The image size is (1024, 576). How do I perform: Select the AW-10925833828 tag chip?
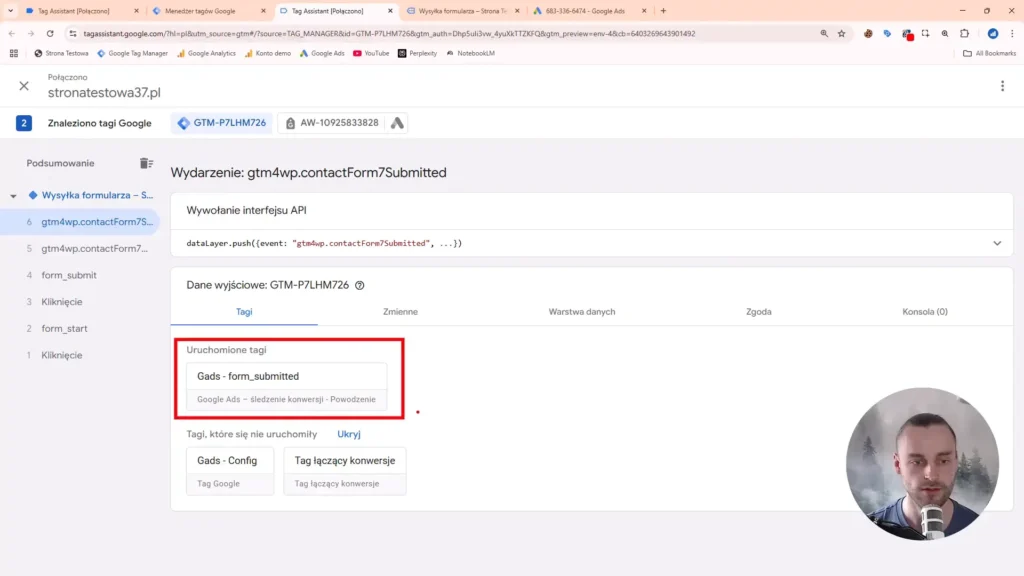pos(332,123)
